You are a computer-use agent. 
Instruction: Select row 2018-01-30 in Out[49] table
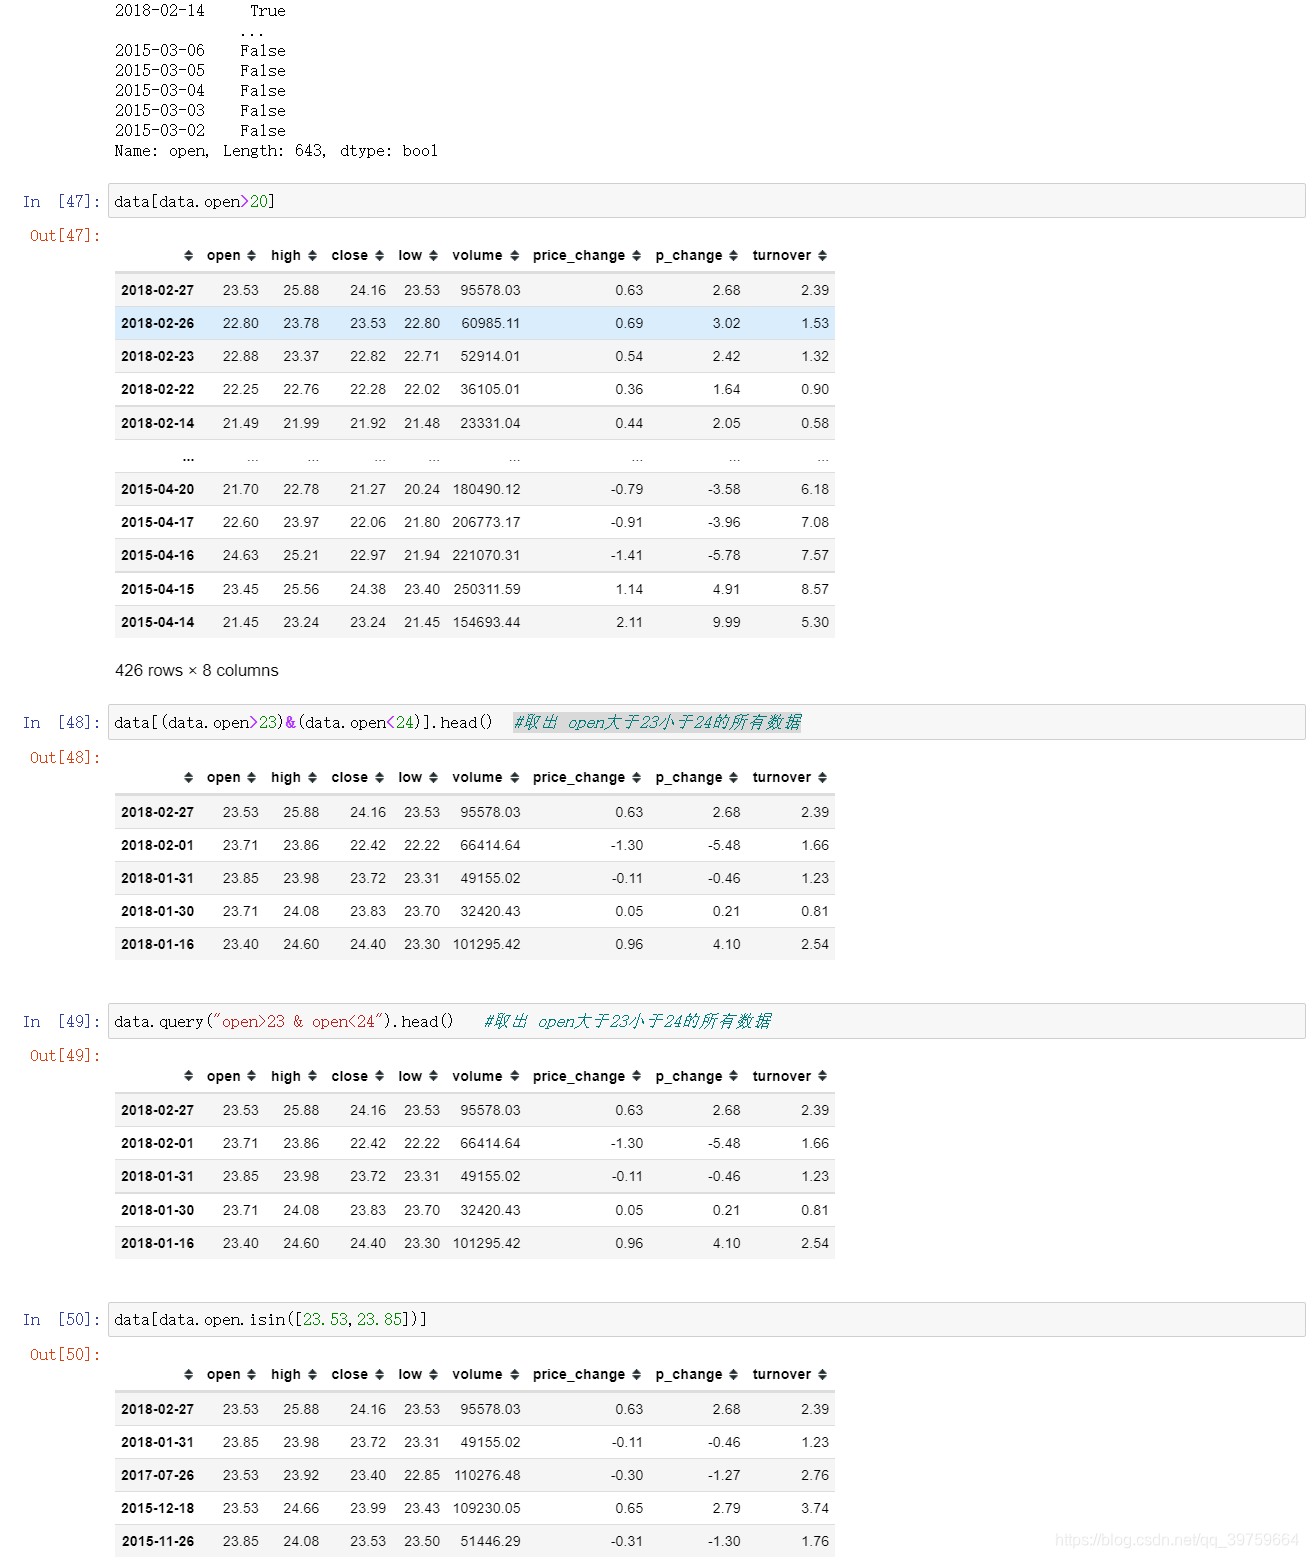474,1210
